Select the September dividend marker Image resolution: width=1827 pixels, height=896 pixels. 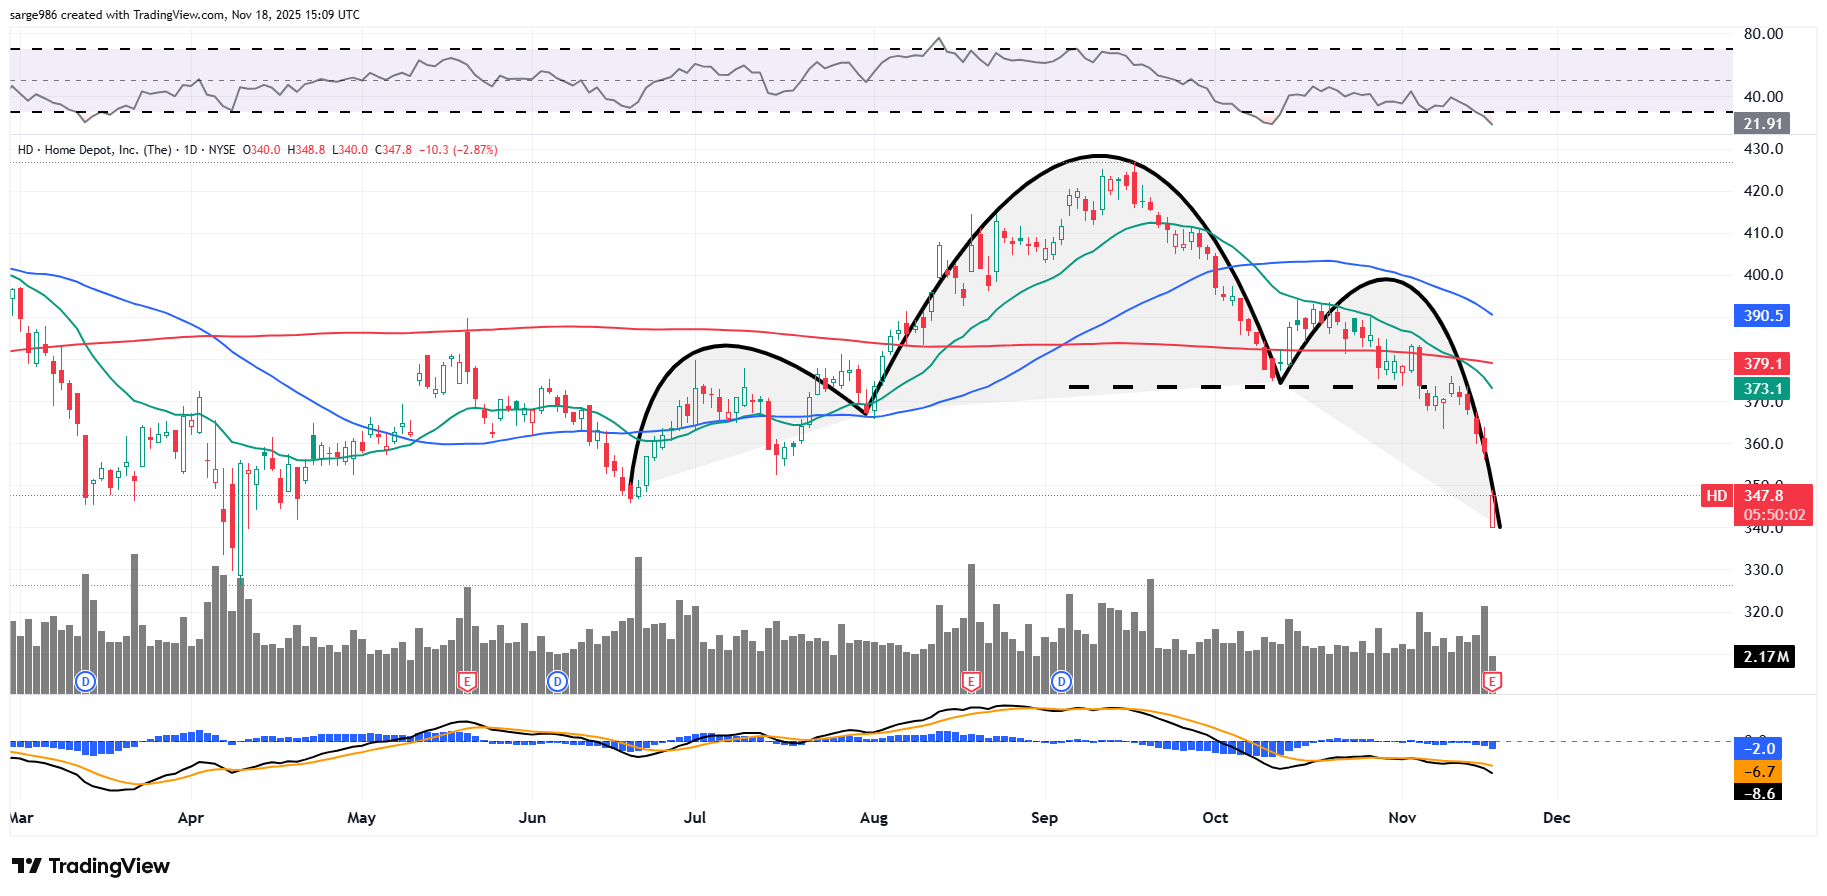[1062, 681]
